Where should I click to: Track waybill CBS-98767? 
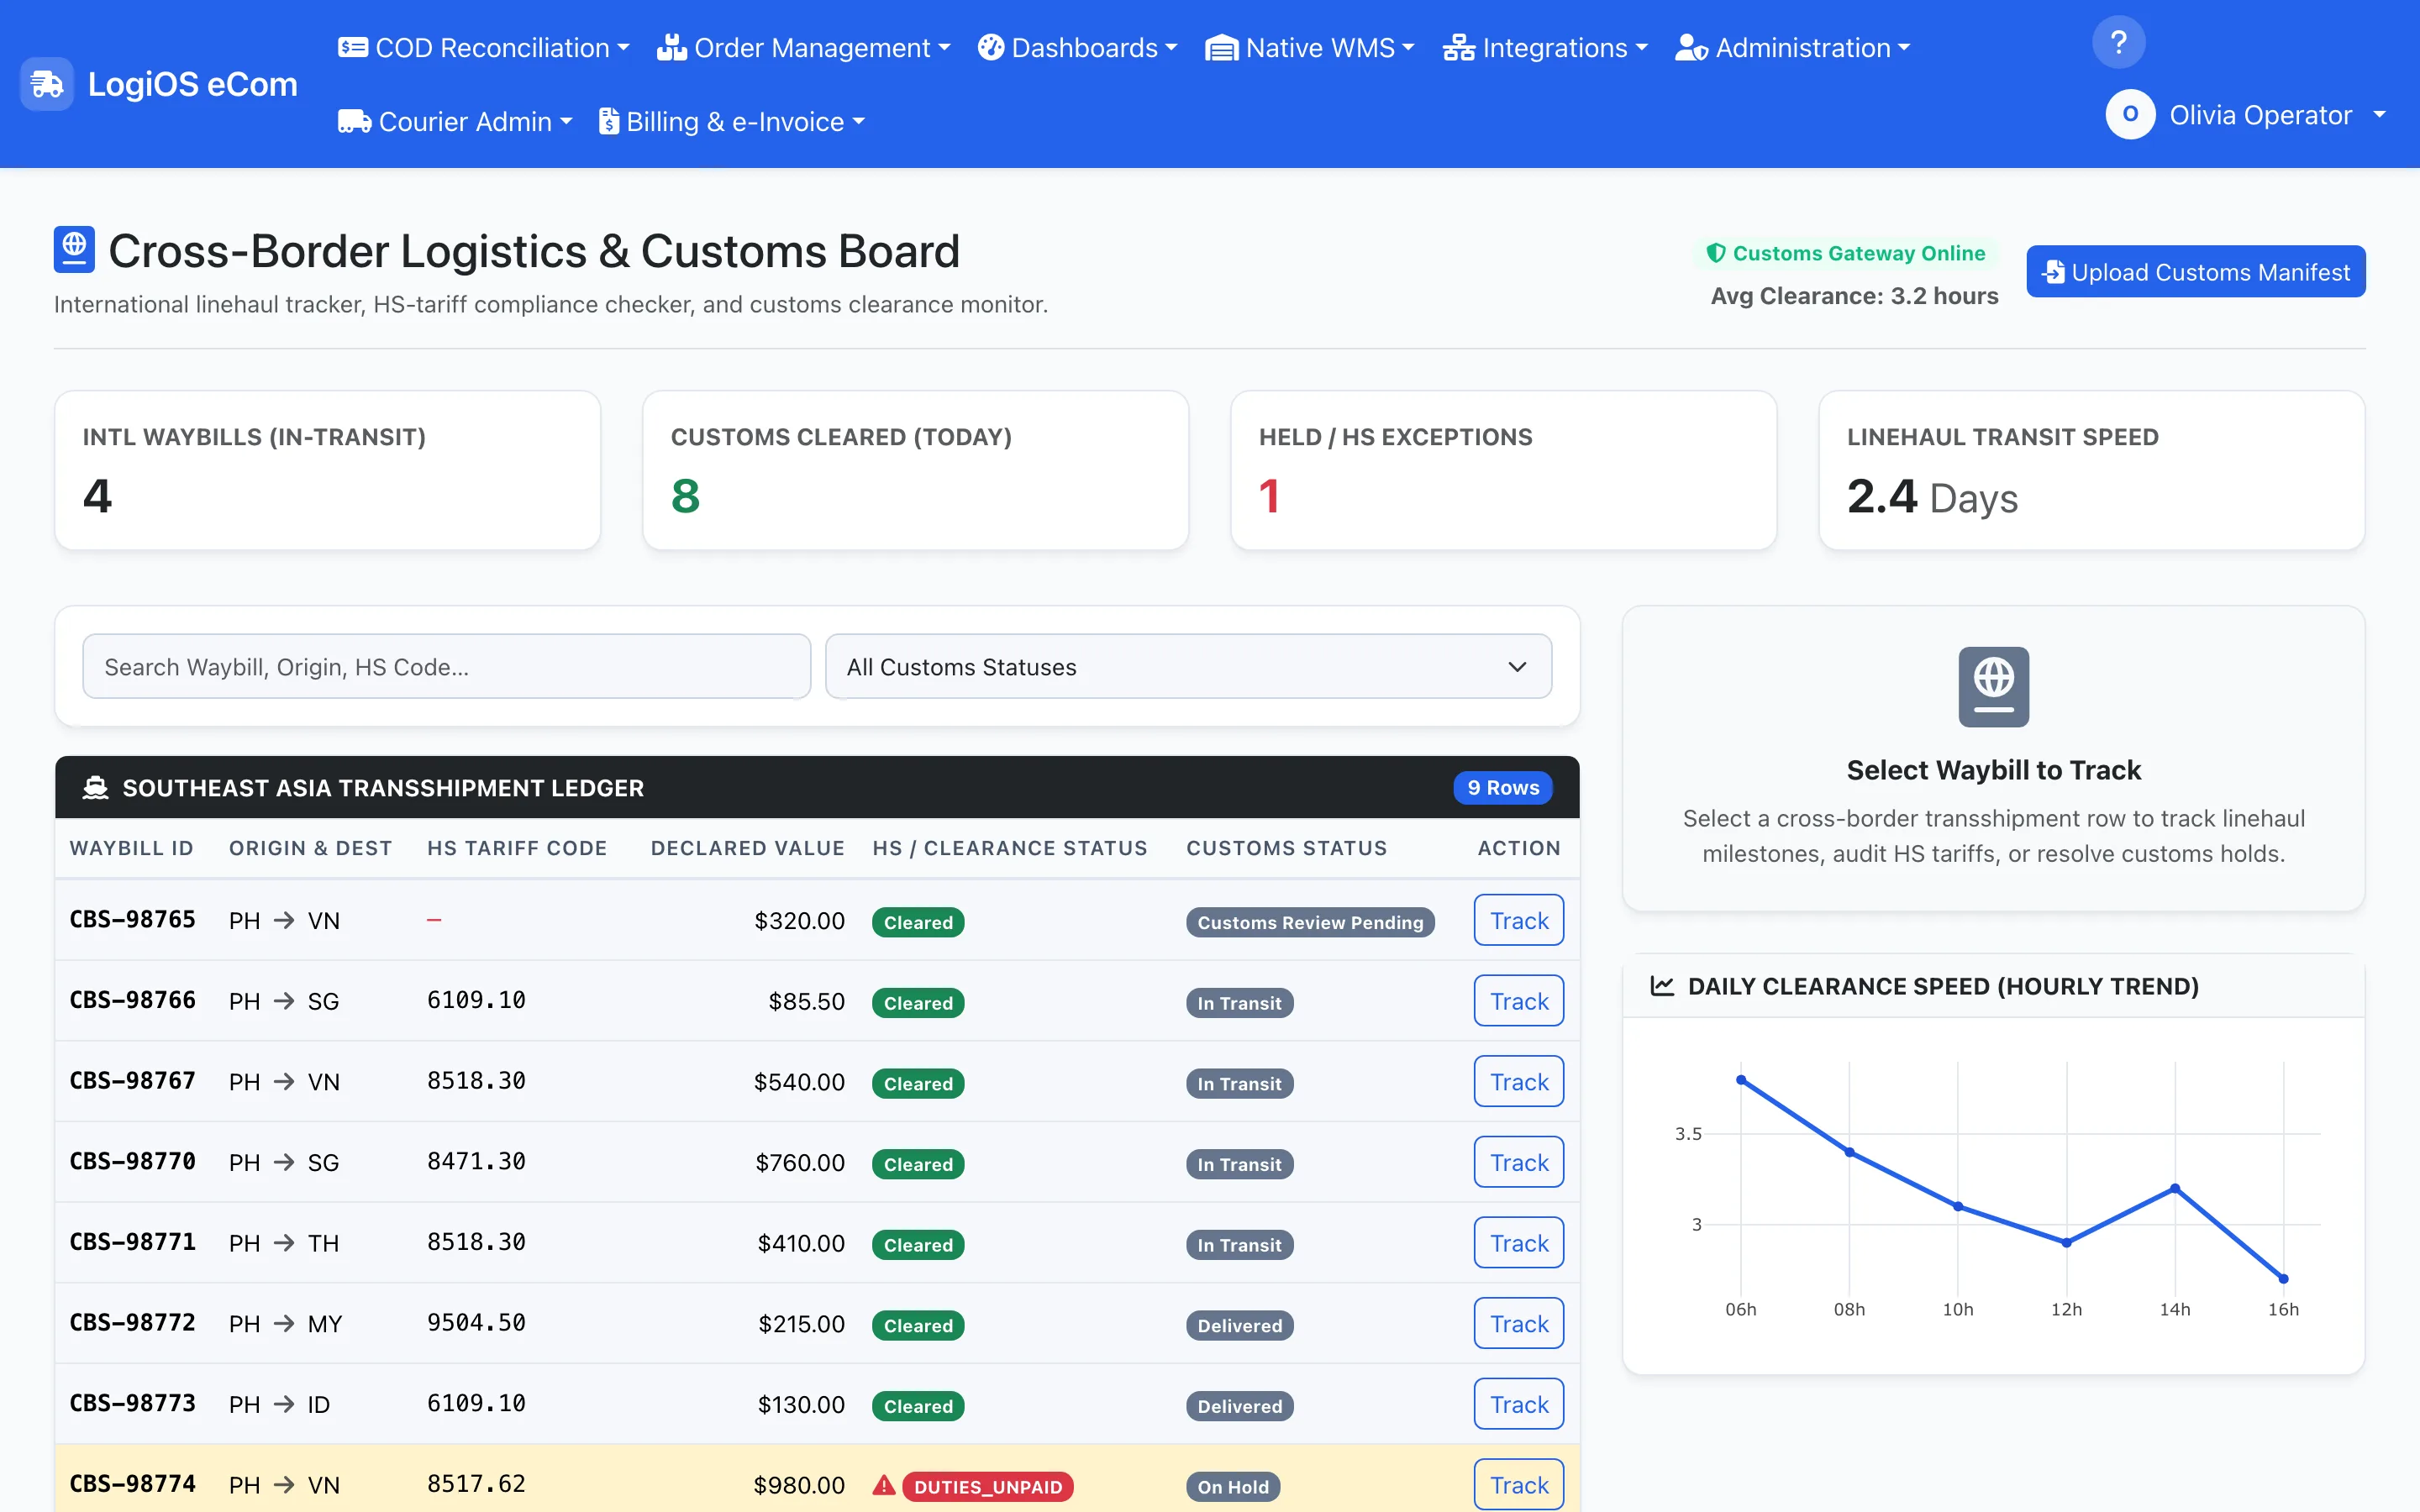[1518, 1082]
